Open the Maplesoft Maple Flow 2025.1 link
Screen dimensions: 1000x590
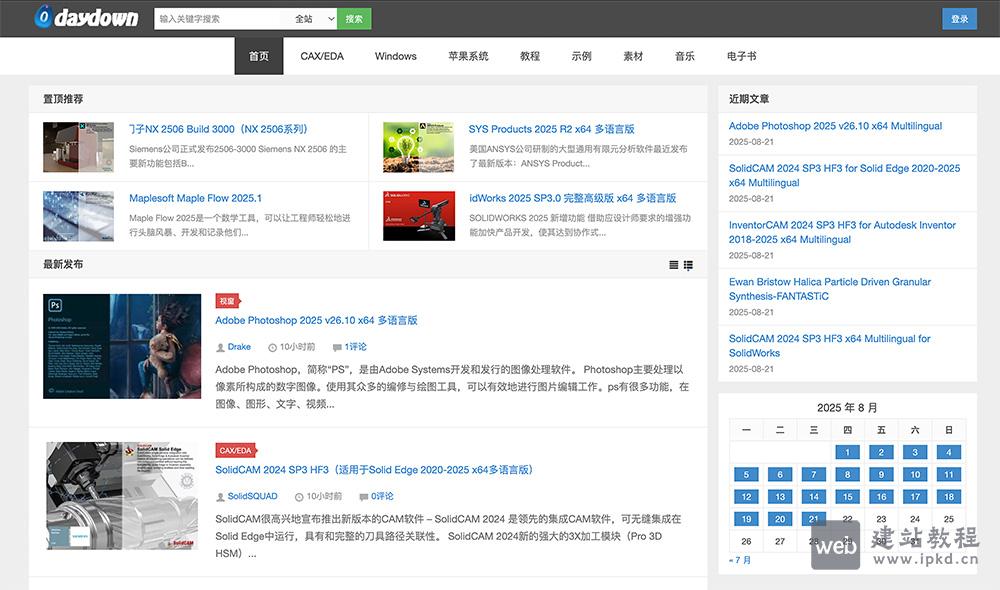click(195, 198)
